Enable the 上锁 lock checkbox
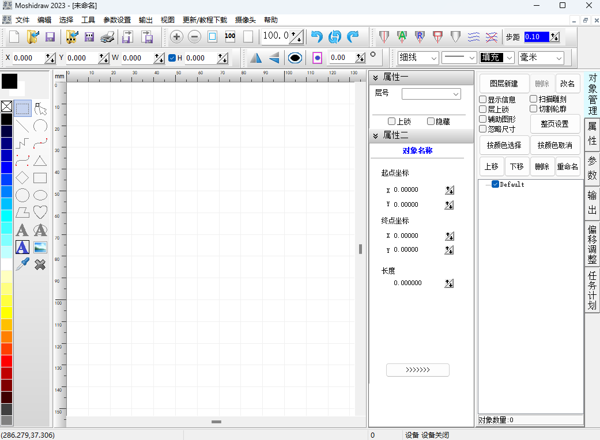 (392, 122)
